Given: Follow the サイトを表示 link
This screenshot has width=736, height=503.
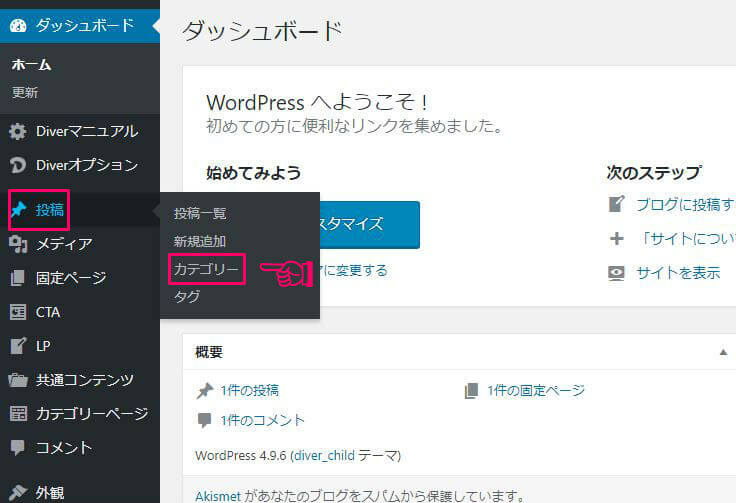Looking at the screenshot, I should point(678,273).
